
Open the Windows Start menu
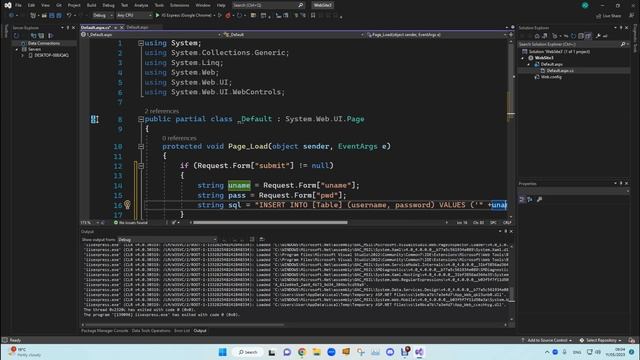click(222, 352)
